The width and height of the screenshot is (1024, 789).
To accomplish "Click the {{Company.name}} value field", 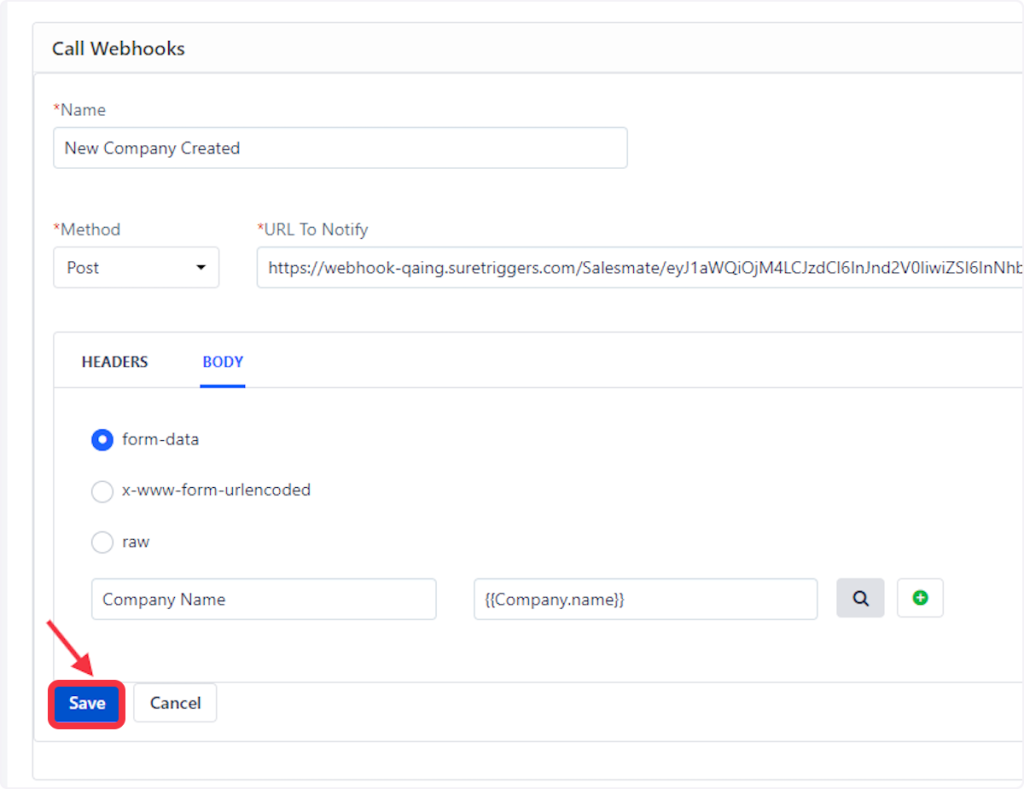I will (645, 599).
